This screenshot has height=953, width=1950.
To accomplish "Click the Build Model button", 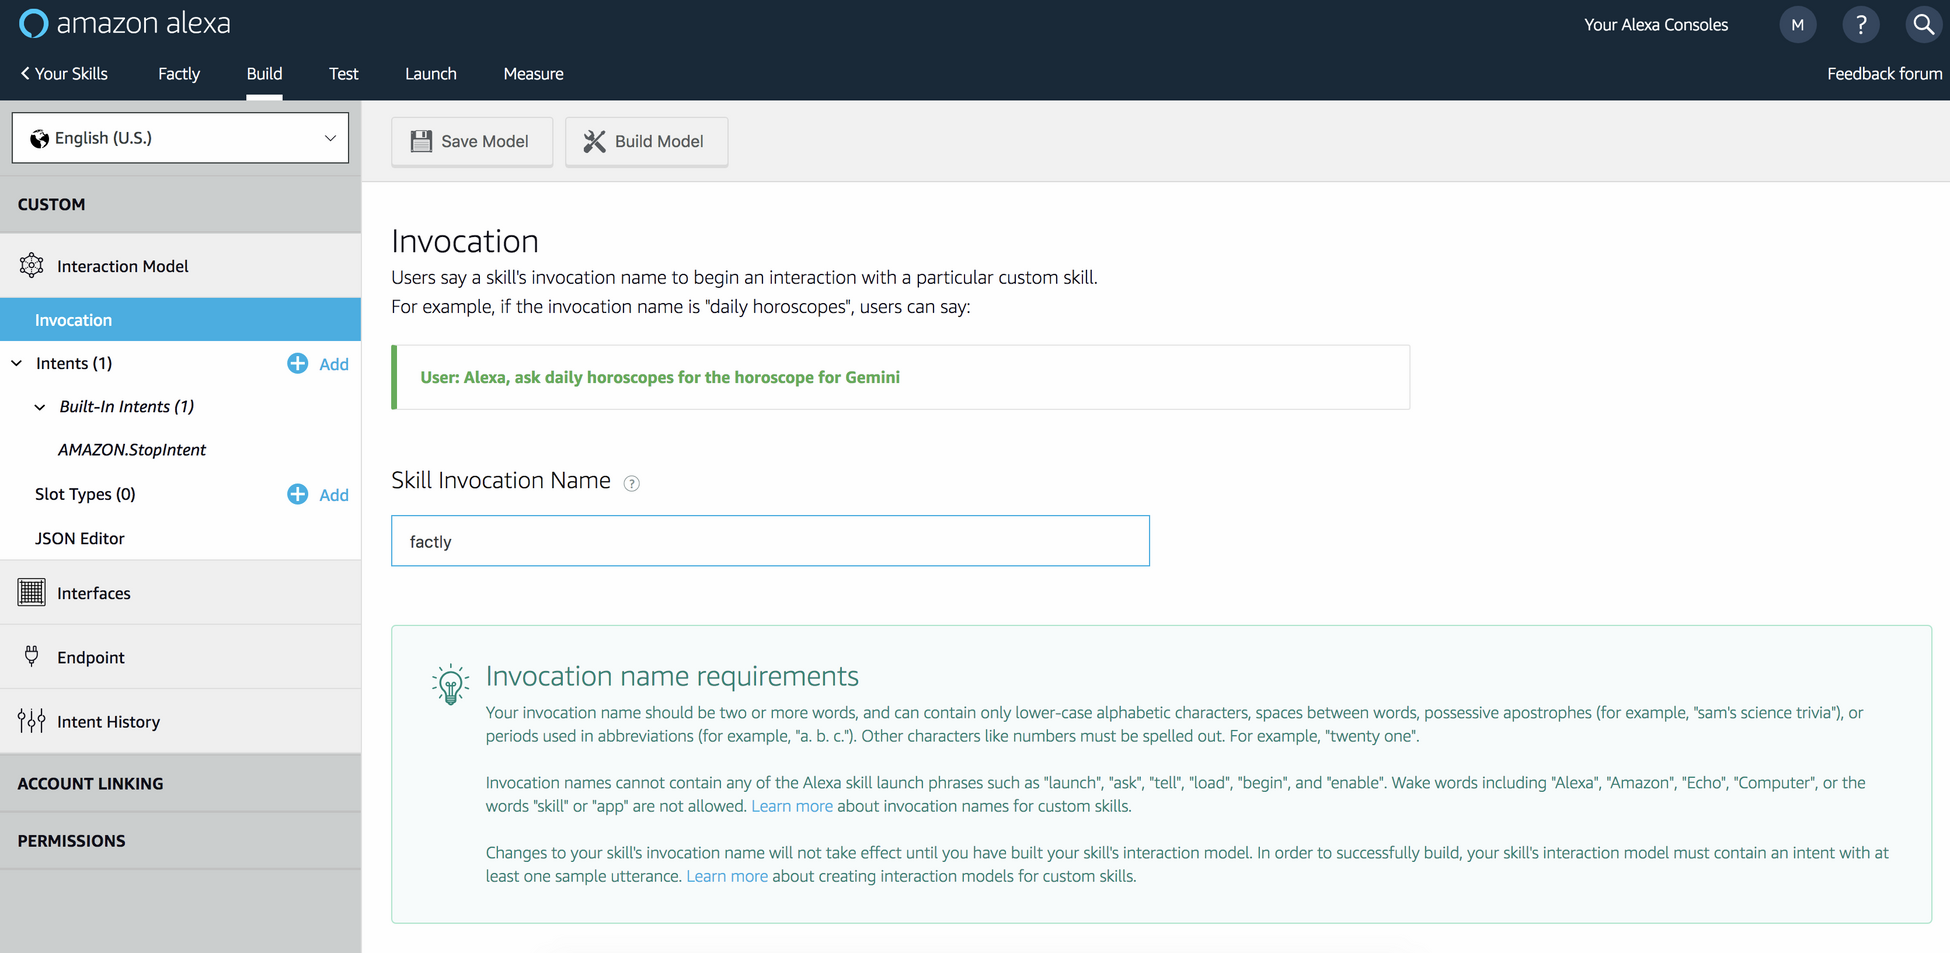I will 646,141.
